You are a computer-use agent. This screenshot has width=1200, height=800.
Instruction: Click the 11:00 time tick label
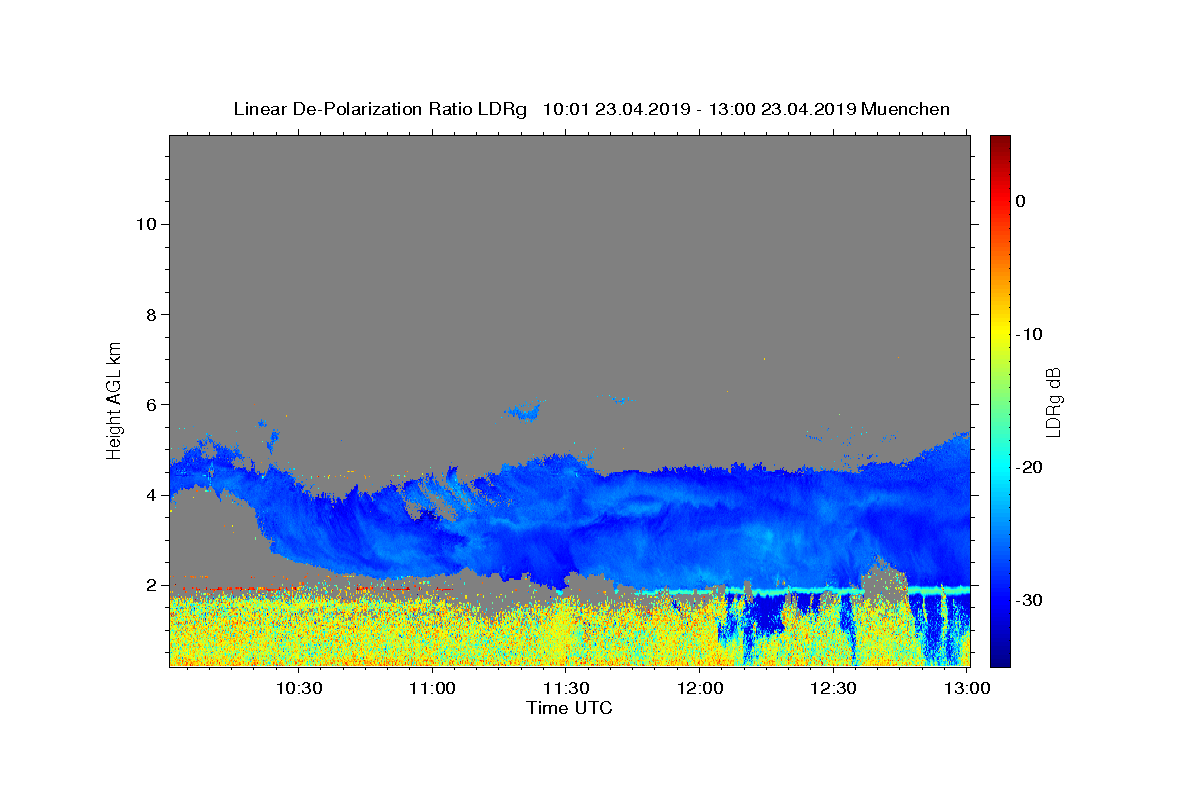[432, 688]
